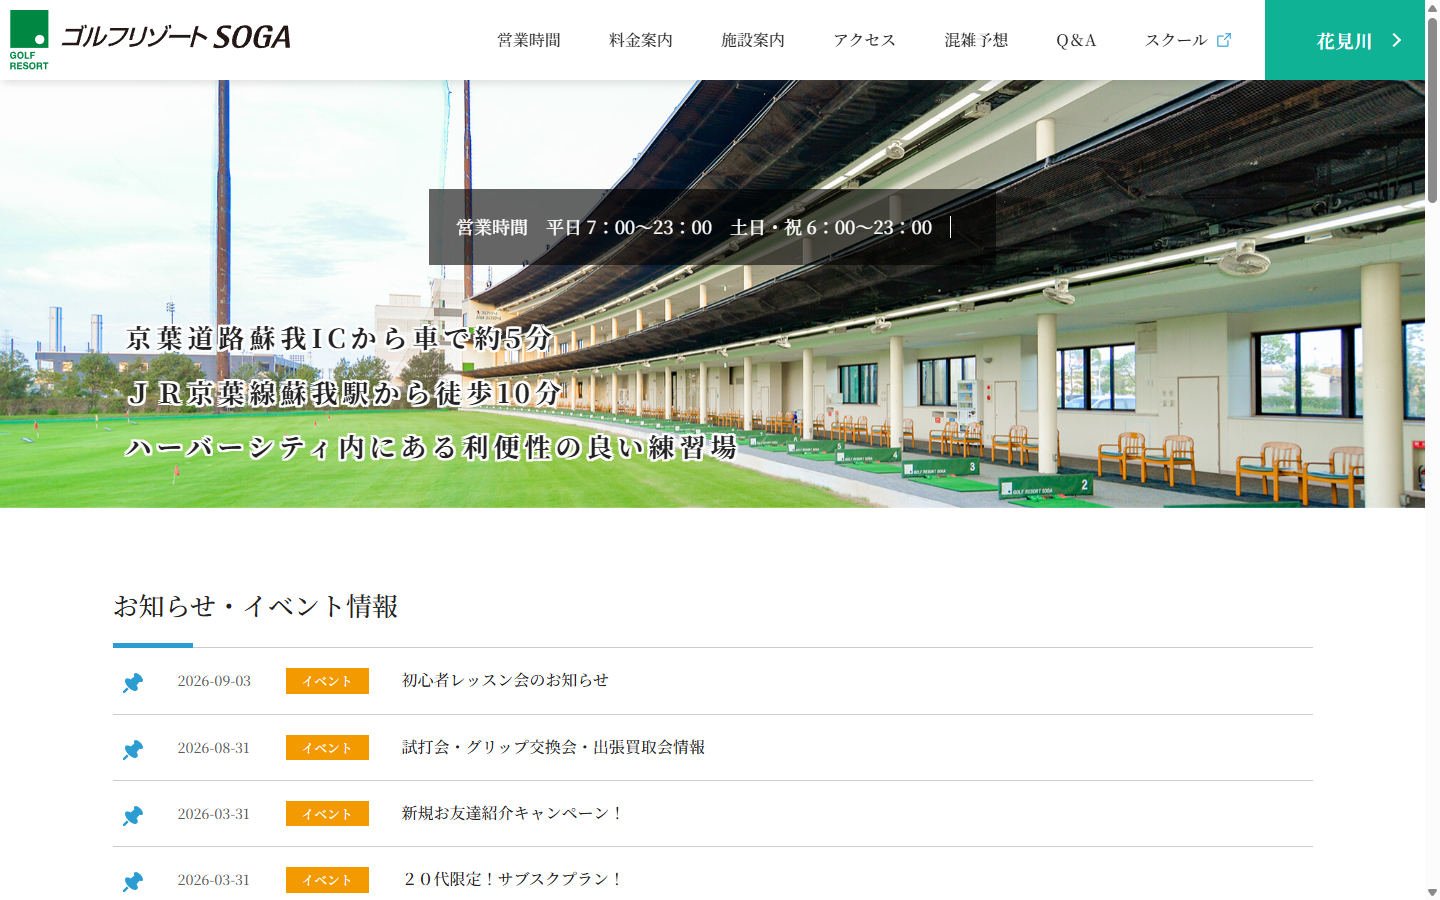Click the 営業時間 hours banner on hero image

point(712,227)
